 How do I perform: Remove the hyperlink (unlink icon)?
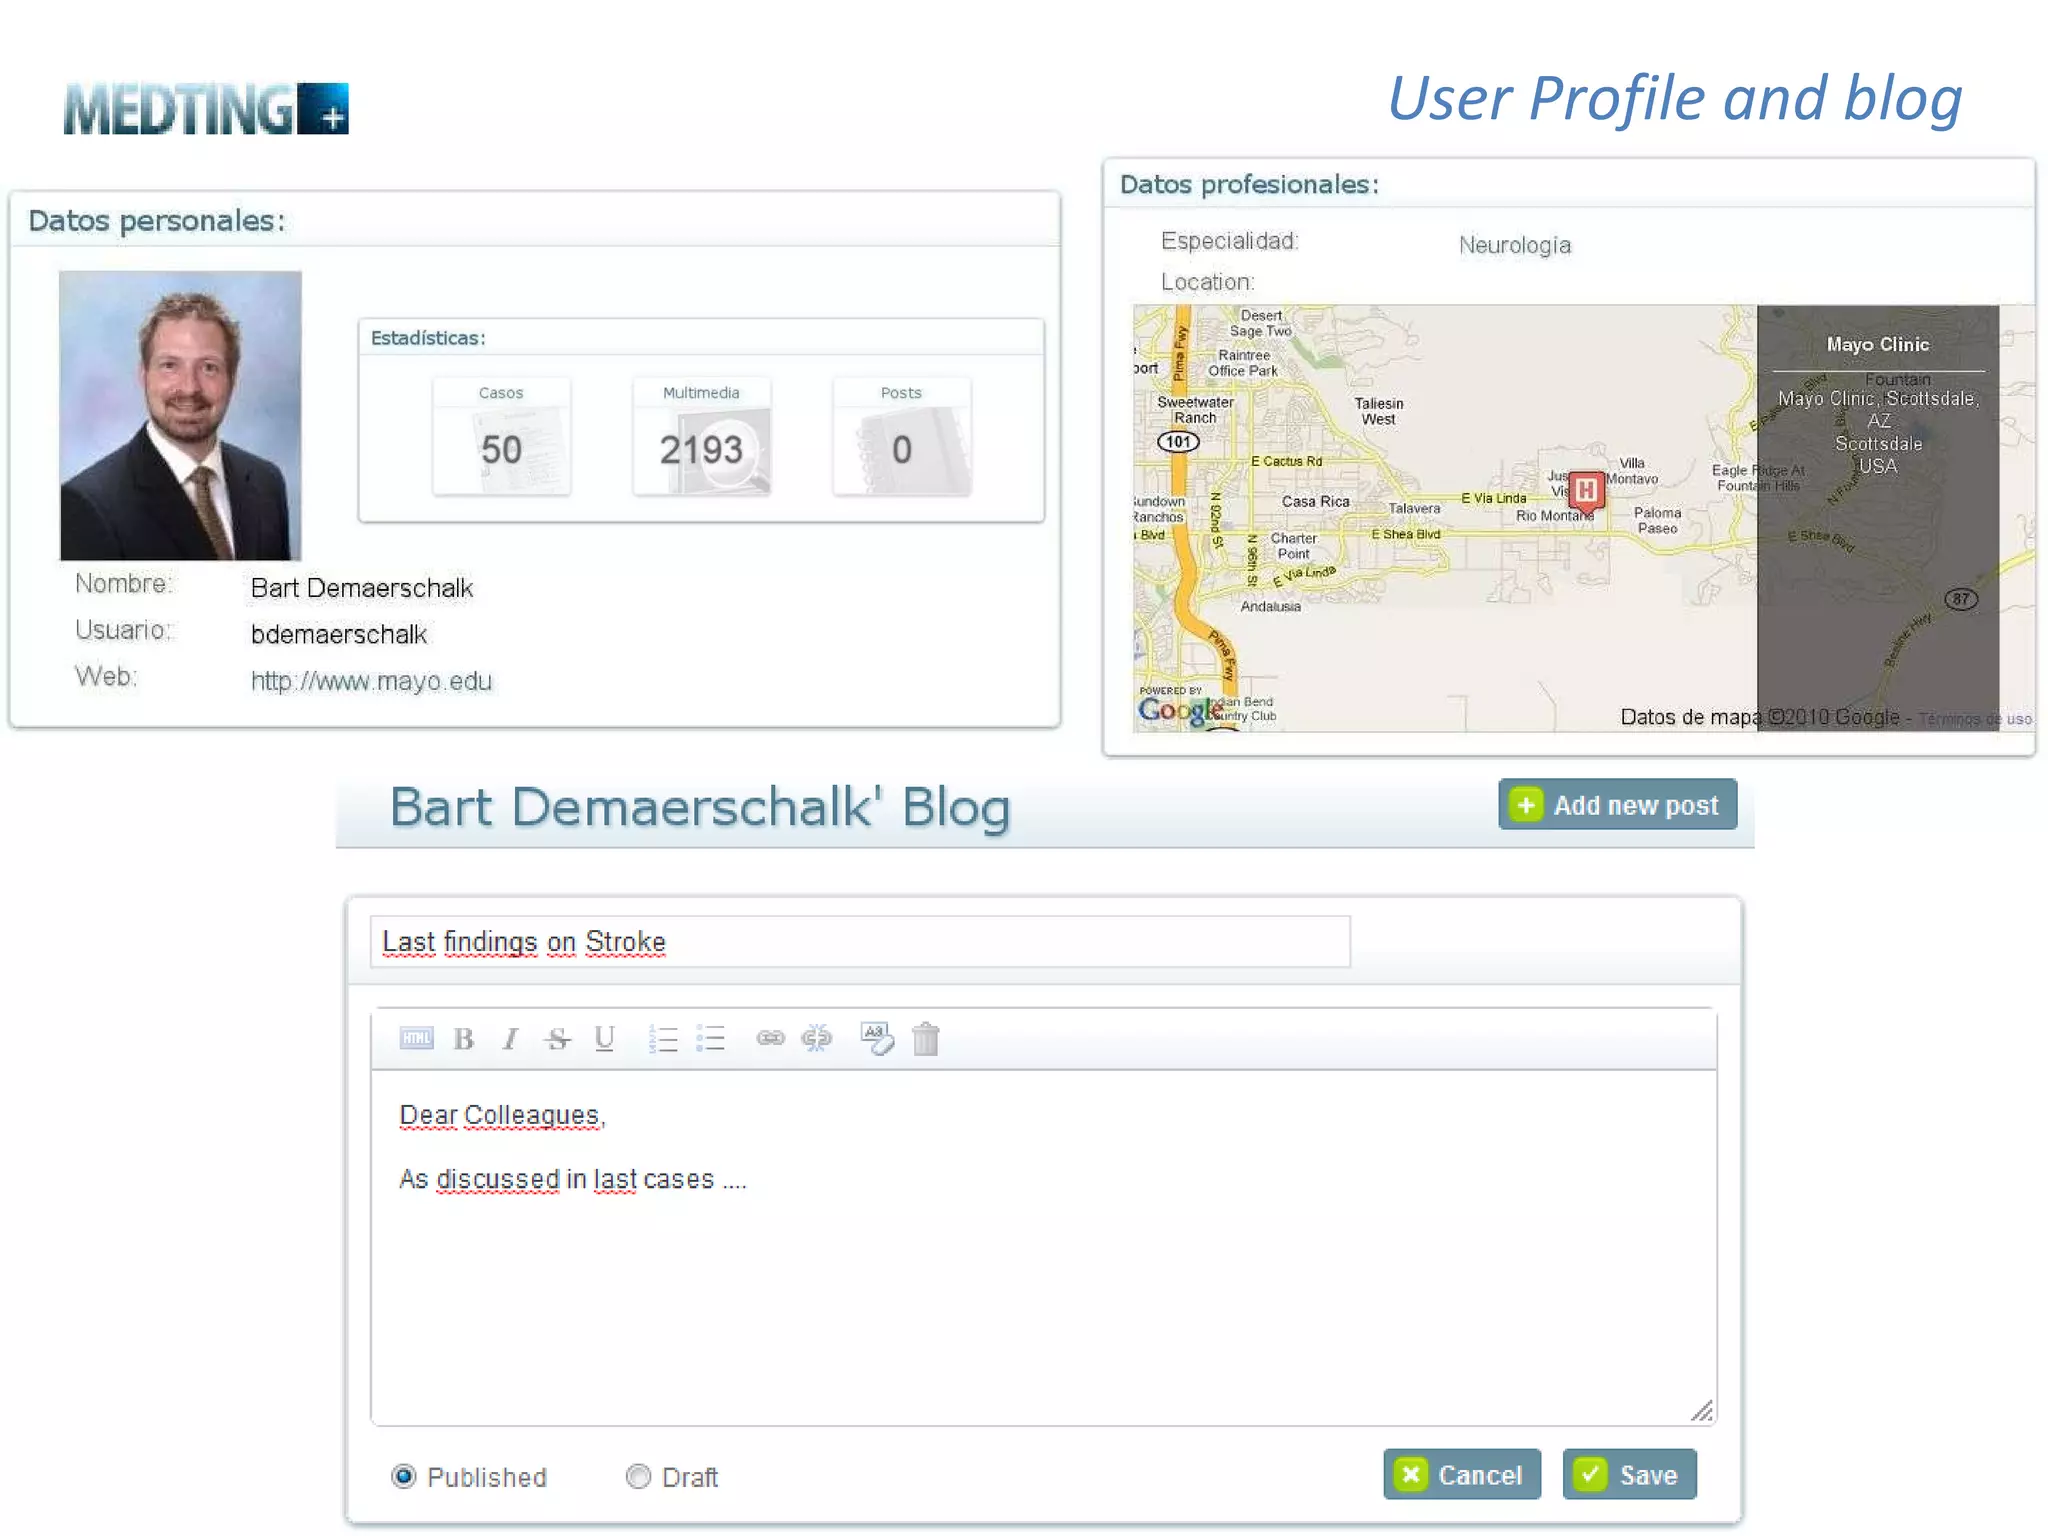pyautogui.click(x=816, y=1038)
